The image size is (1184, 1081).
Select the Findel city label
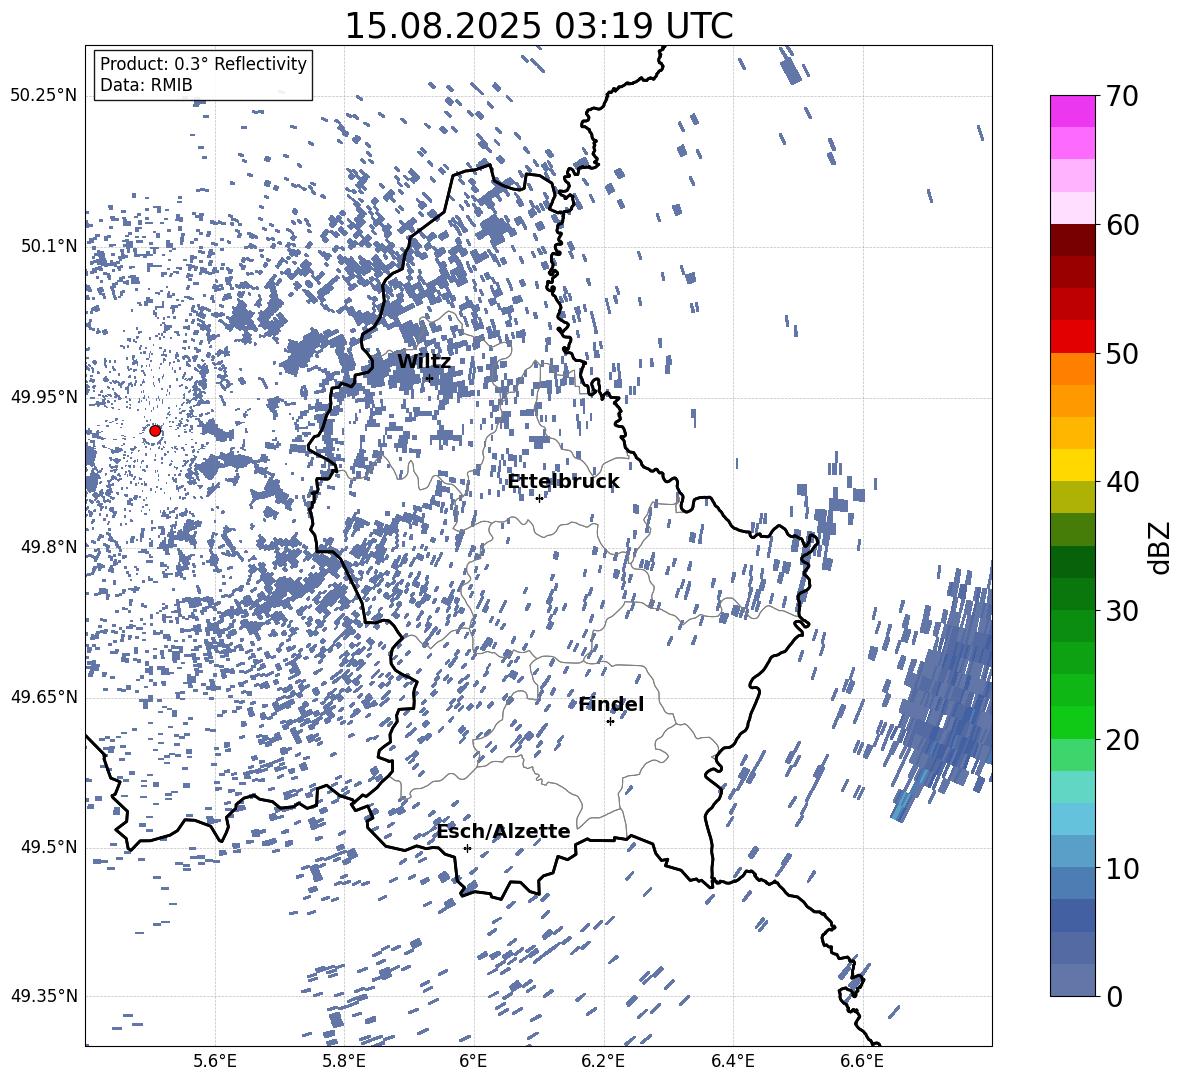pos(611,704)
